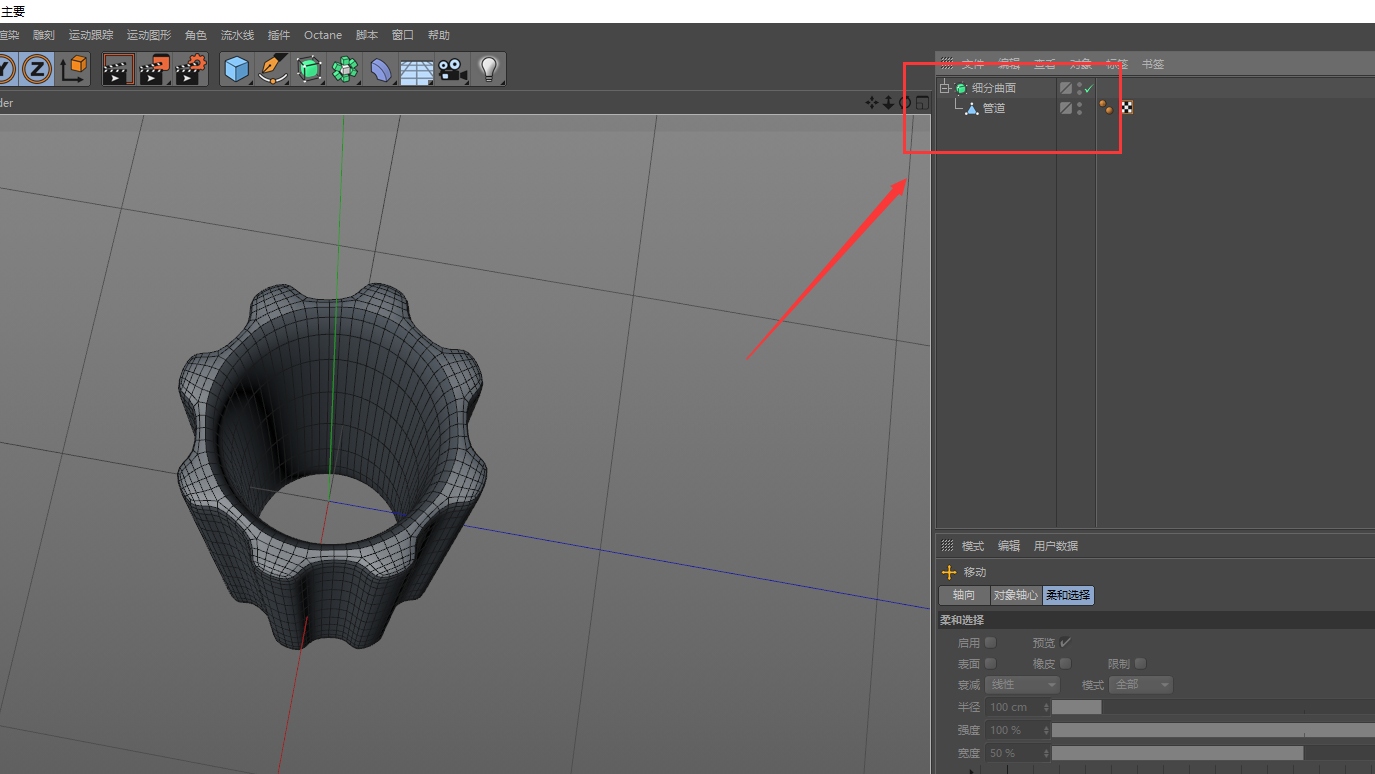Click the 管道 checkerboard UVW tag

[1127, 107]
